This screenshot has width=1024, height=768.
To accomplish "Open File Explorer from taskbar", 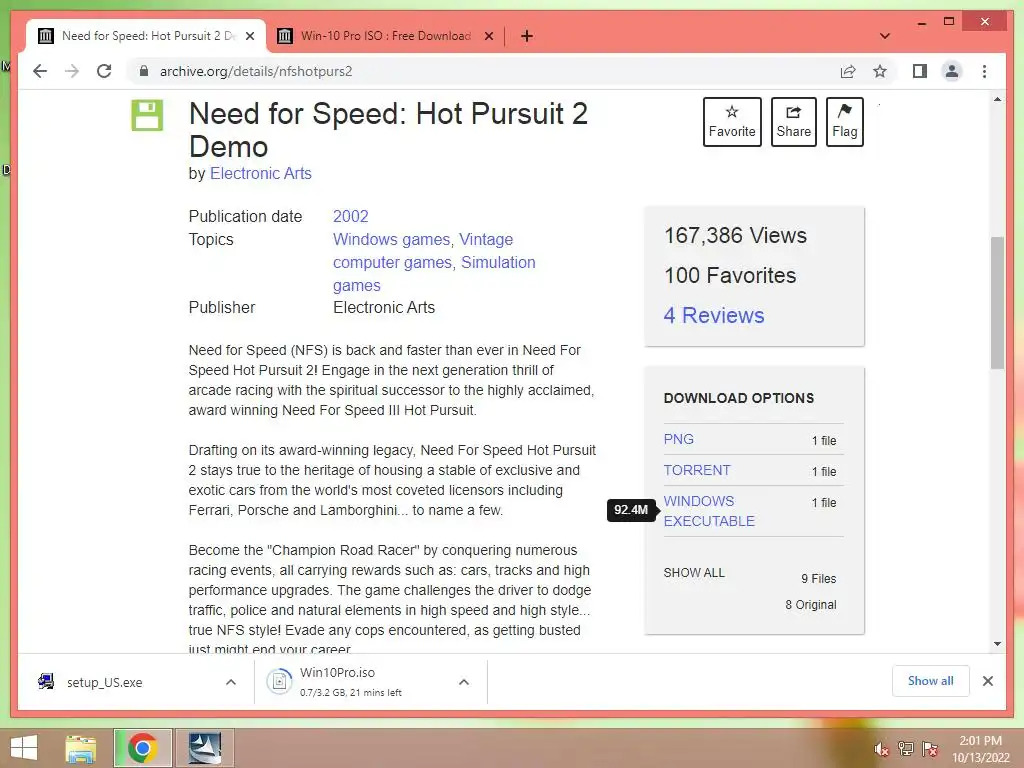I will coord(81,748).
